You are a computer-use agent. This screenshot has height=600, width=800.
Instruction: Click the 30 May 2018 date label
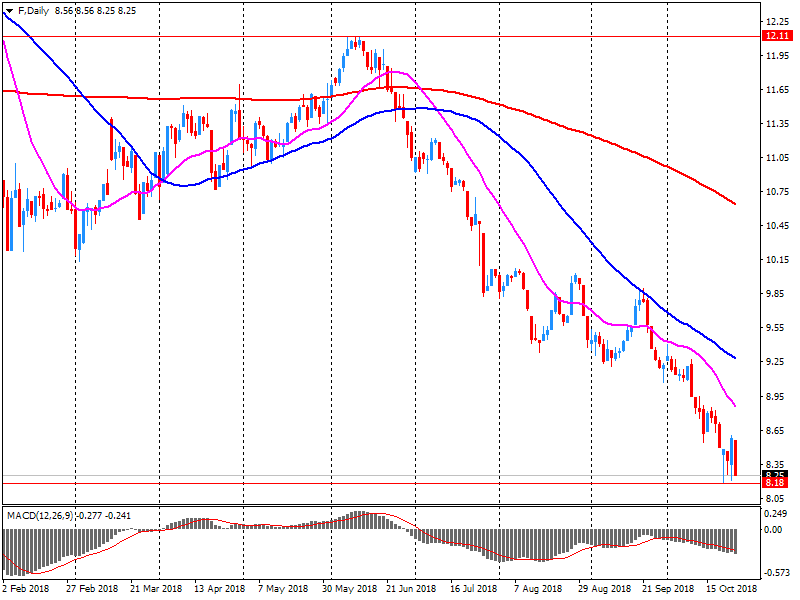pyautogui.click(x=348, y=589)
